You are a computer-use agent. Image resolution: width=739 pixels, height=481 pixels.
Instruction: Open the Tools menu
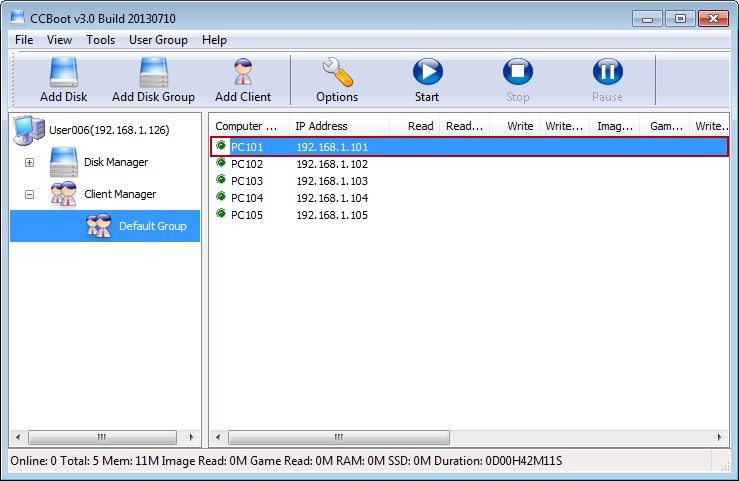click(100, 40)
